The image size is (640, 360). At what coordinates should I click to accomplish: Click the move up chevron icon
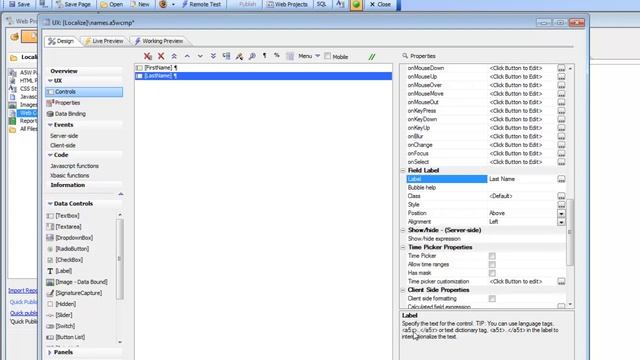click(187, 56)
